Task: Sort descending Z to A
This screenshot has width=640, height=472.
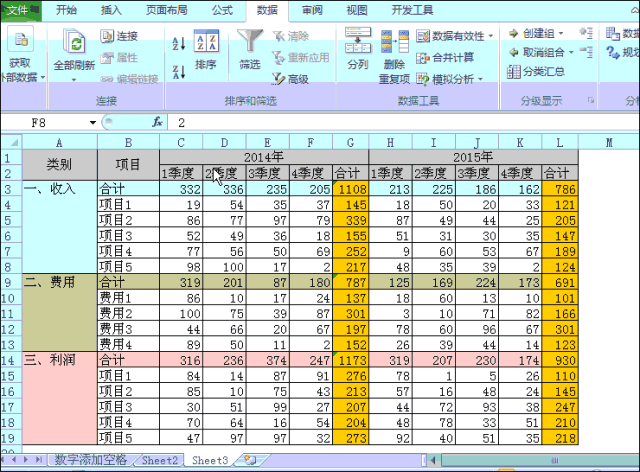Action: point(179,72)
